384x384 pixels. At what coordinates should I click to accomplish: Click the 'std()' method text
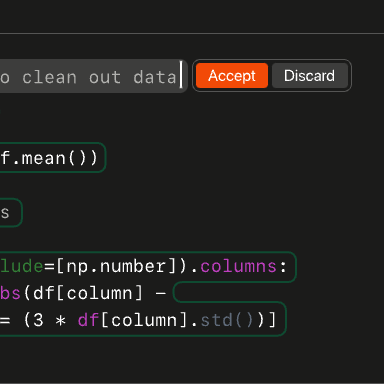[x=228, y=320]
